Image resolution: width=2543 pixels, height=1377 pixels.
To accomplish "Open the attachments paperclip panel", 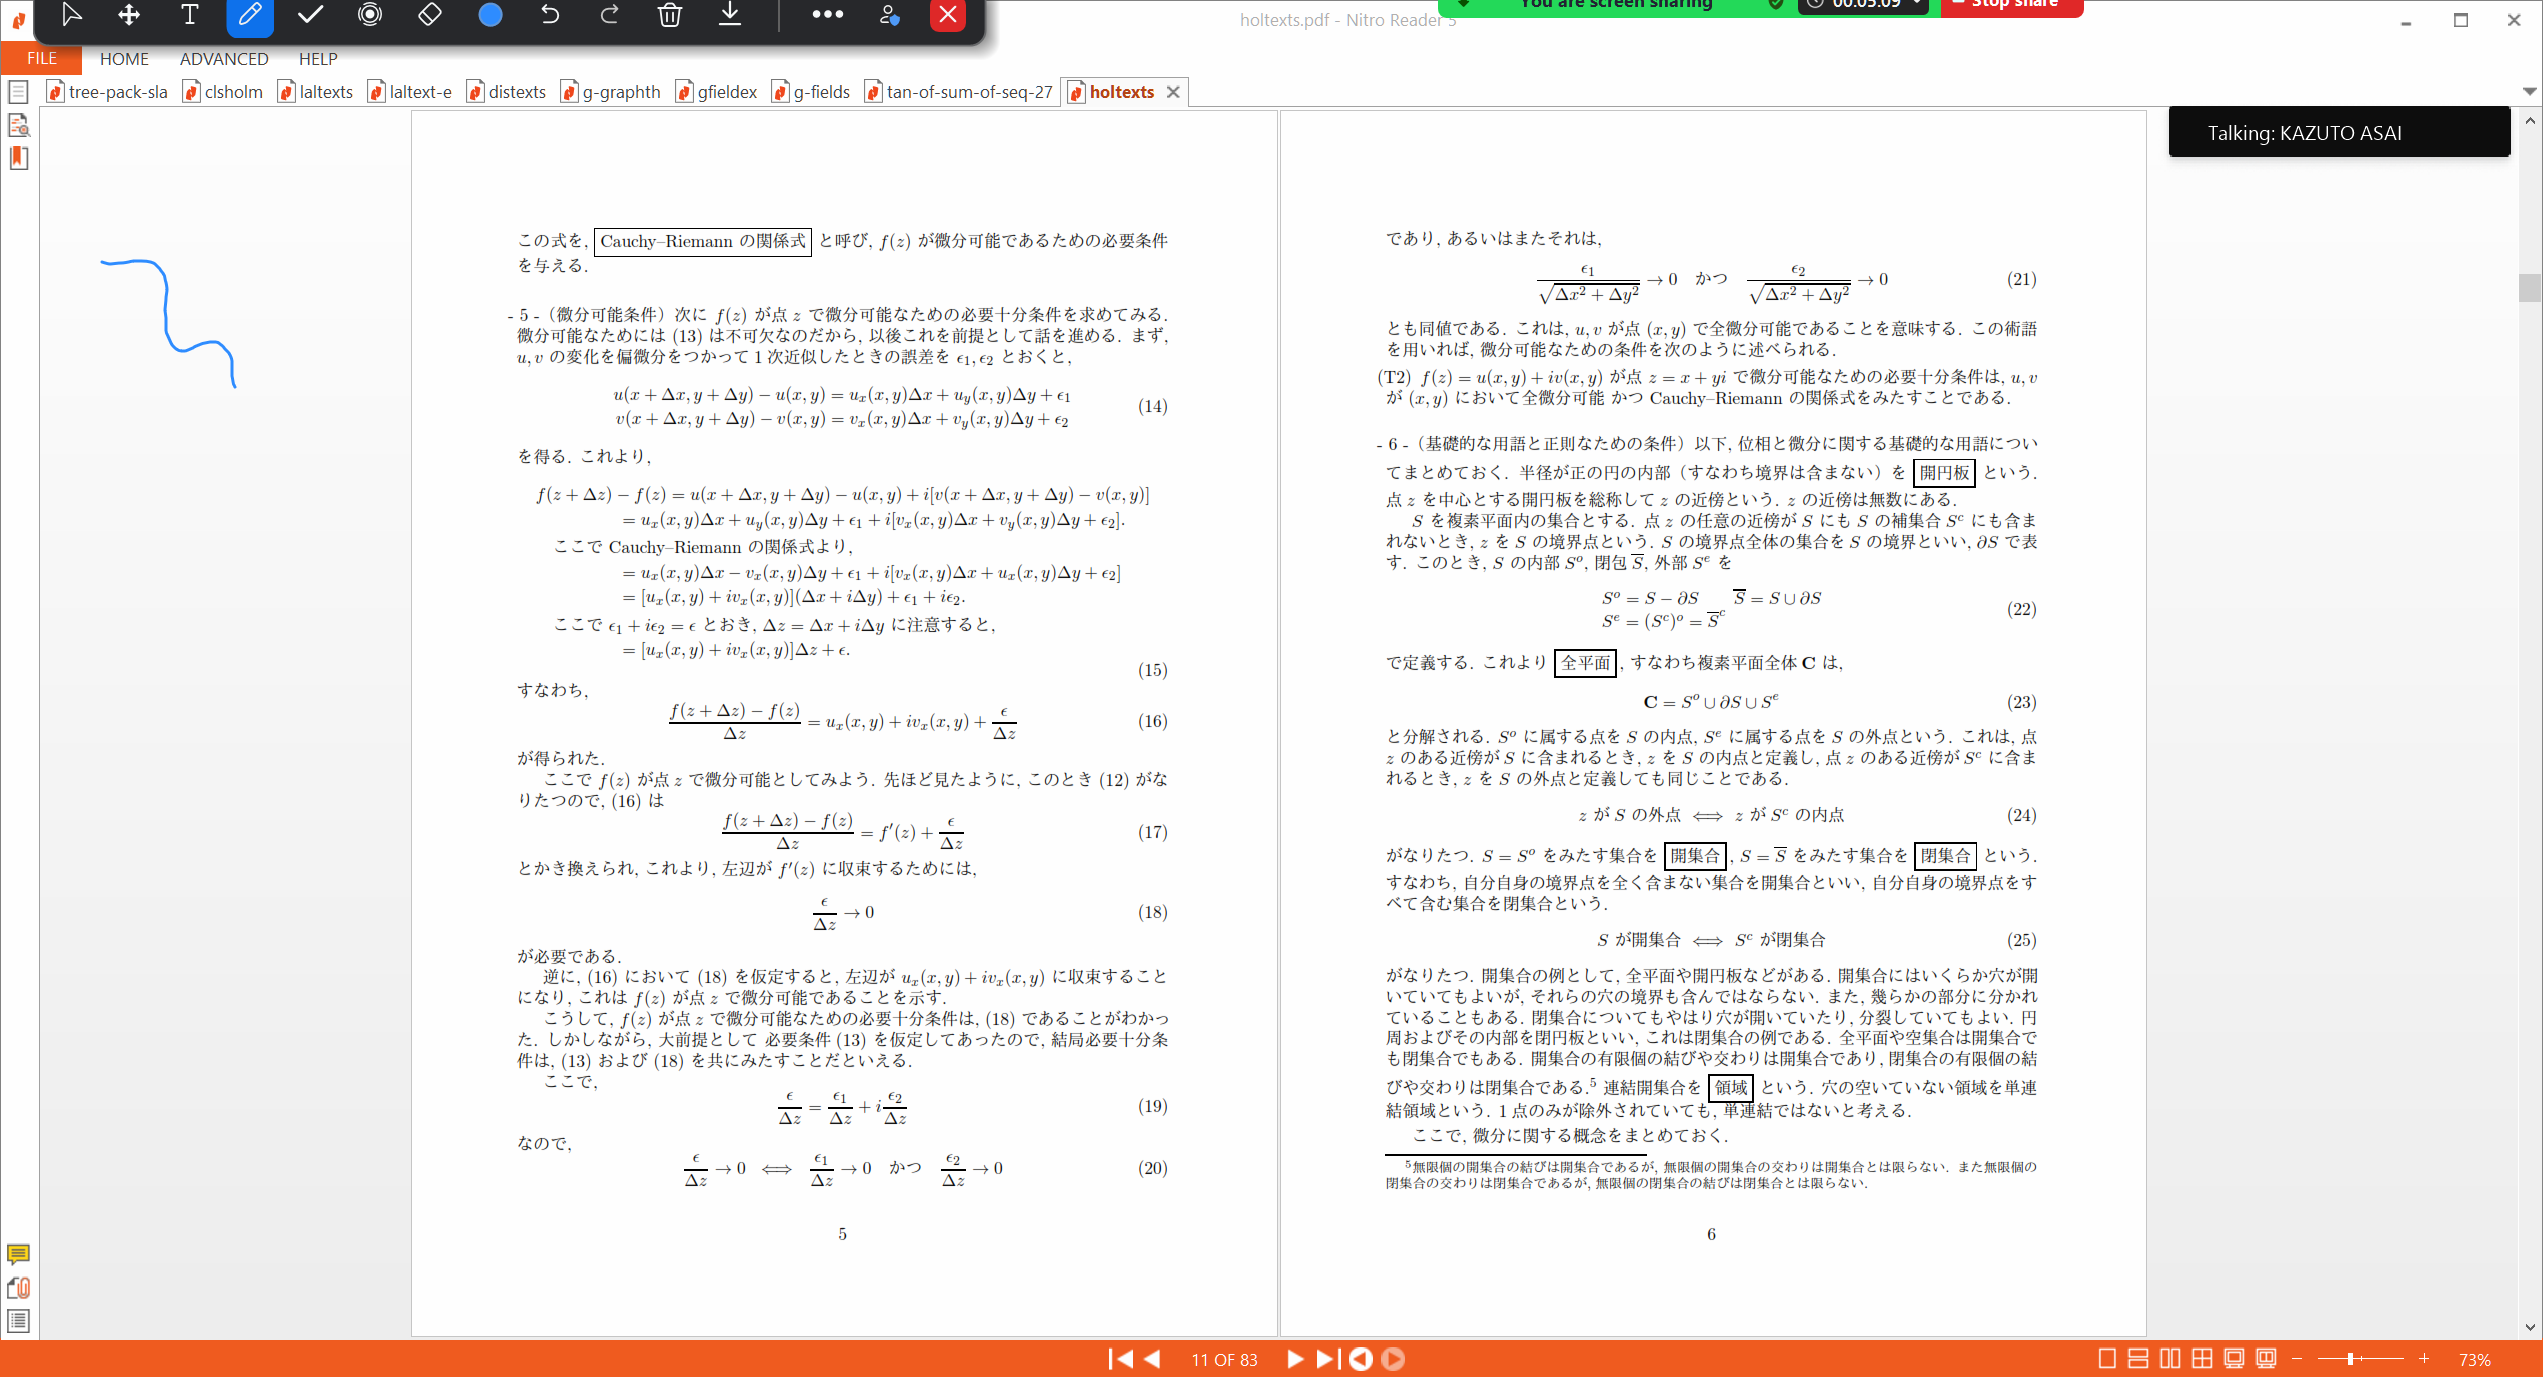I will point(18,1288).
